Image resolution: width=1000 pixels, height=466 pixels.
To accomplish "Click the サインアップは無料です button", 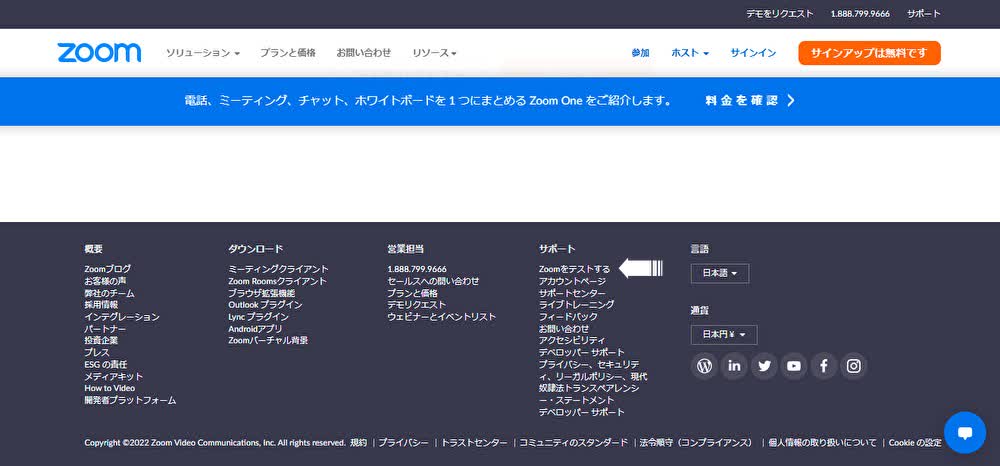I will click(x=869, y=53).
